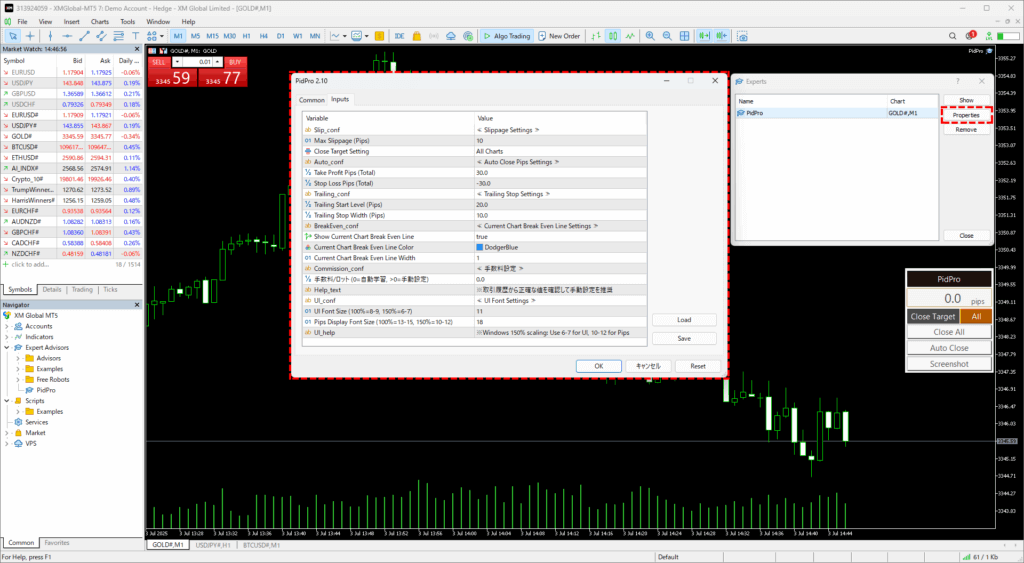Open the Tools menu
The width and height of the screenshot is (1024, 563).
click(127, 22)
